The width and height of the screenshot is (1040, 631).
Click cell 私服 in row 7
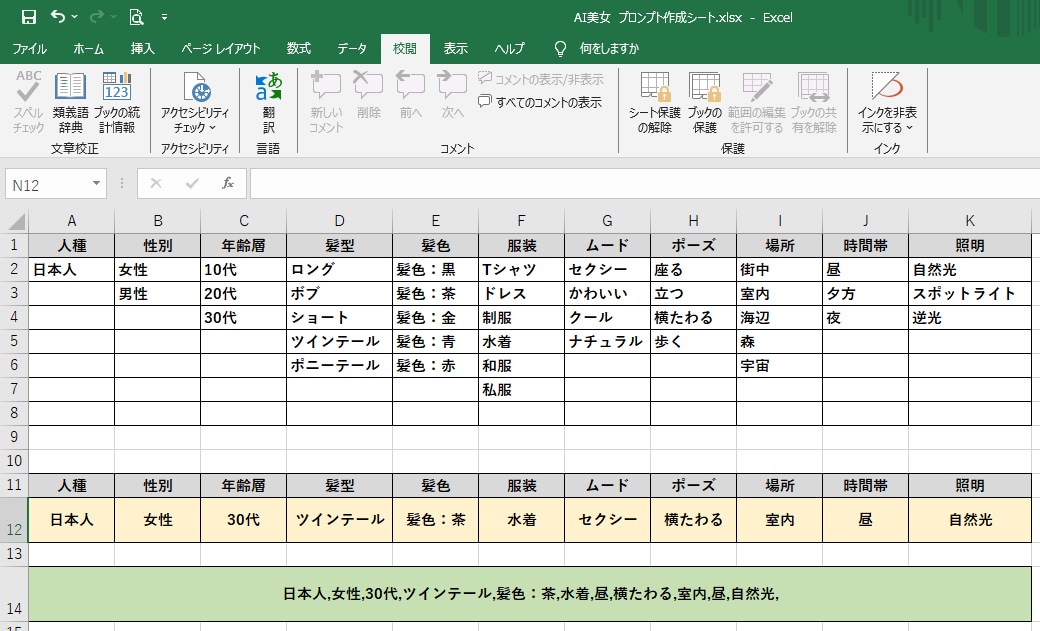521,389
